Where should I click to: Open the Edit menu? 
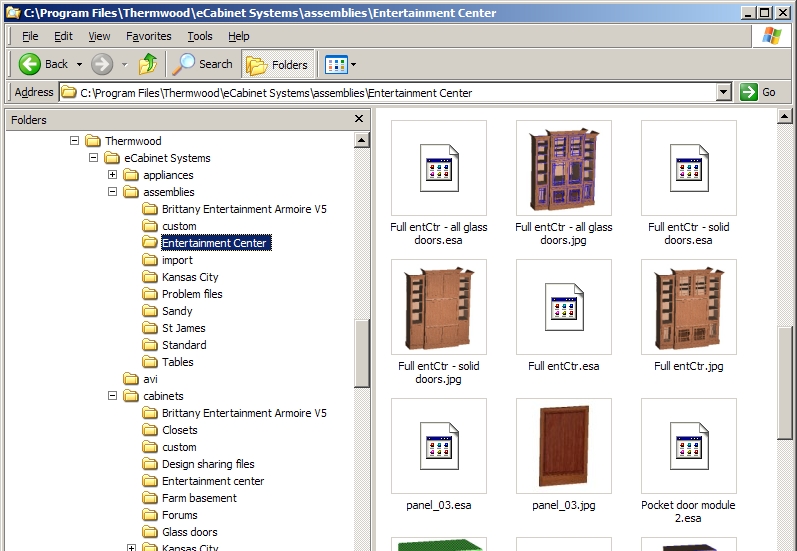pos(64,36)
